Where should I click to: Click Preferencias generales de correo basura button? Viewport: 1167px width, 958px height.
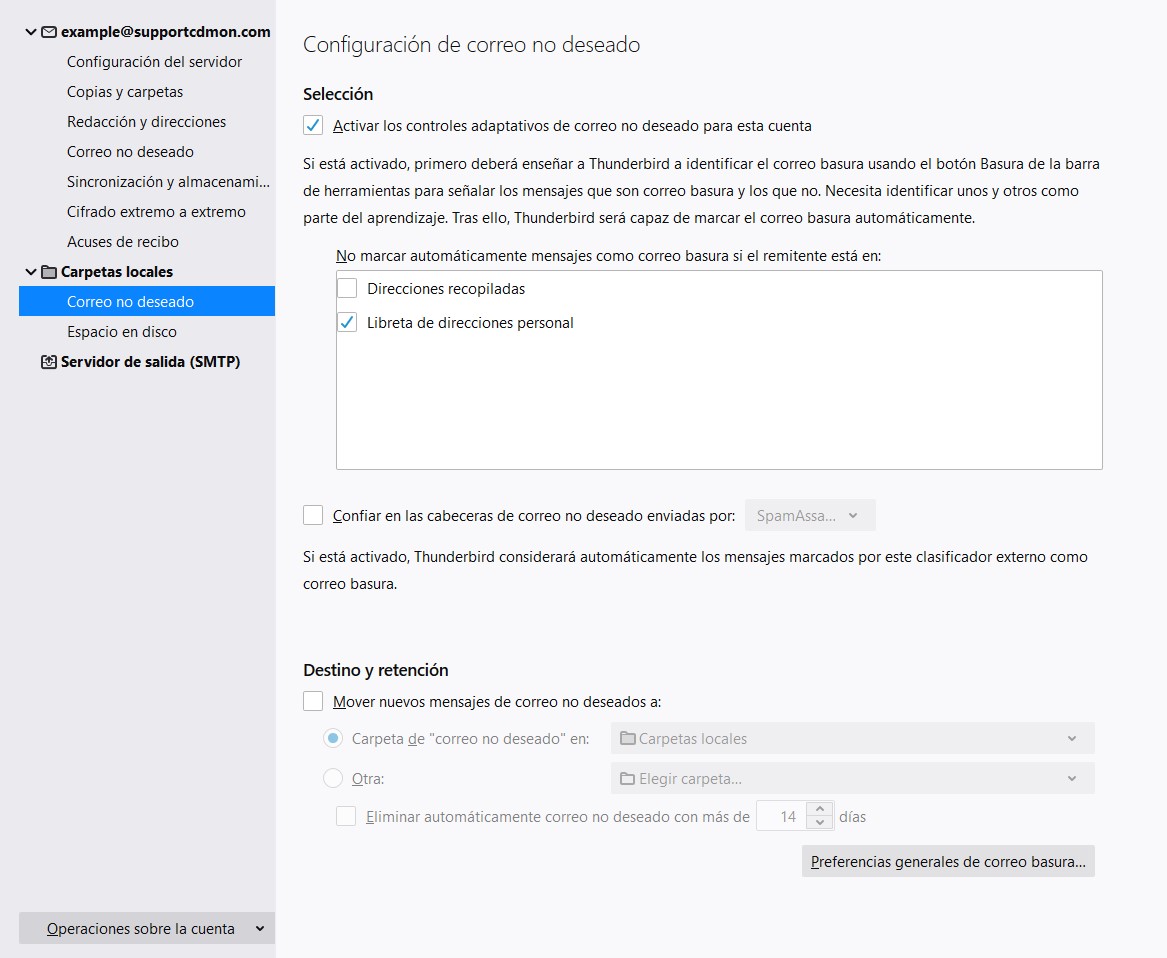pos(947,862)
